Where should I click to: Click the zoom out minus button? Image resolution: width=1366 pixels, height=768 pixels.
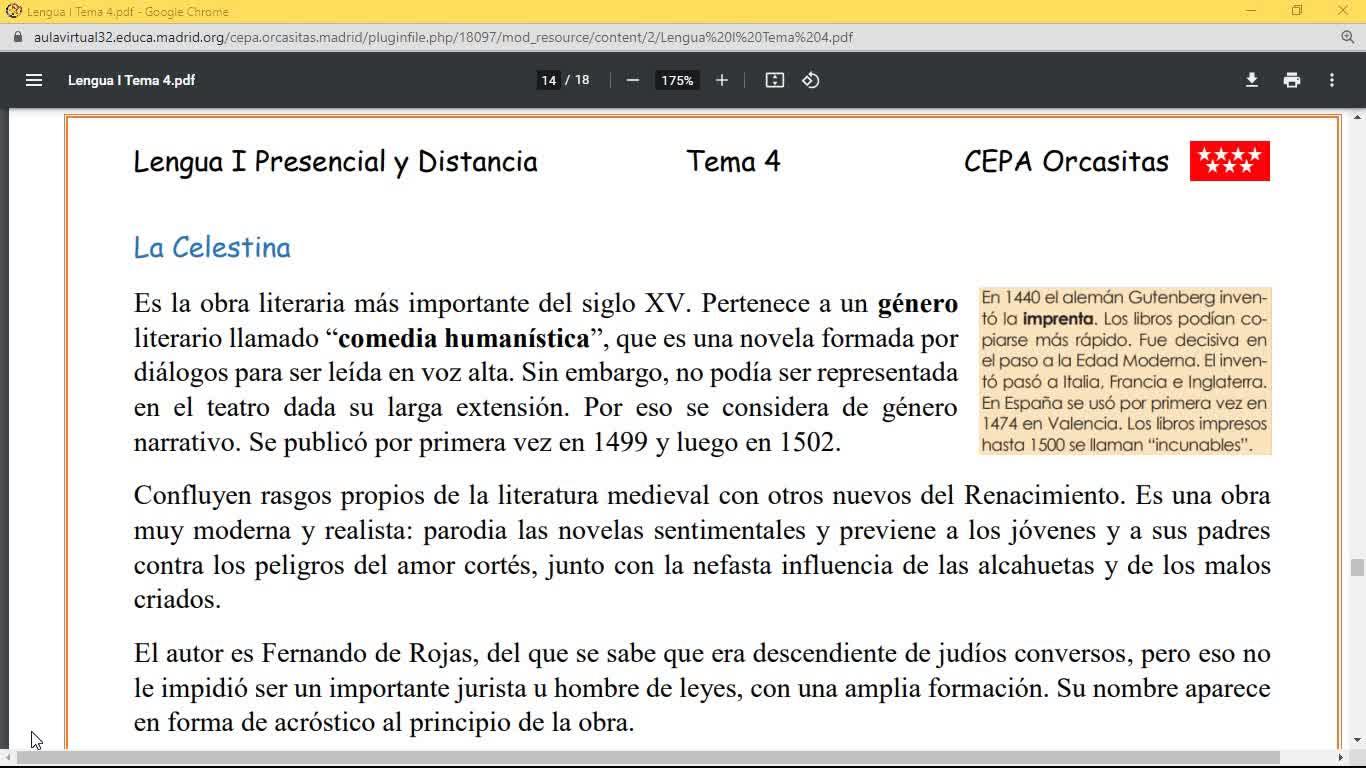pyautogui.click(x=632, y=80)
